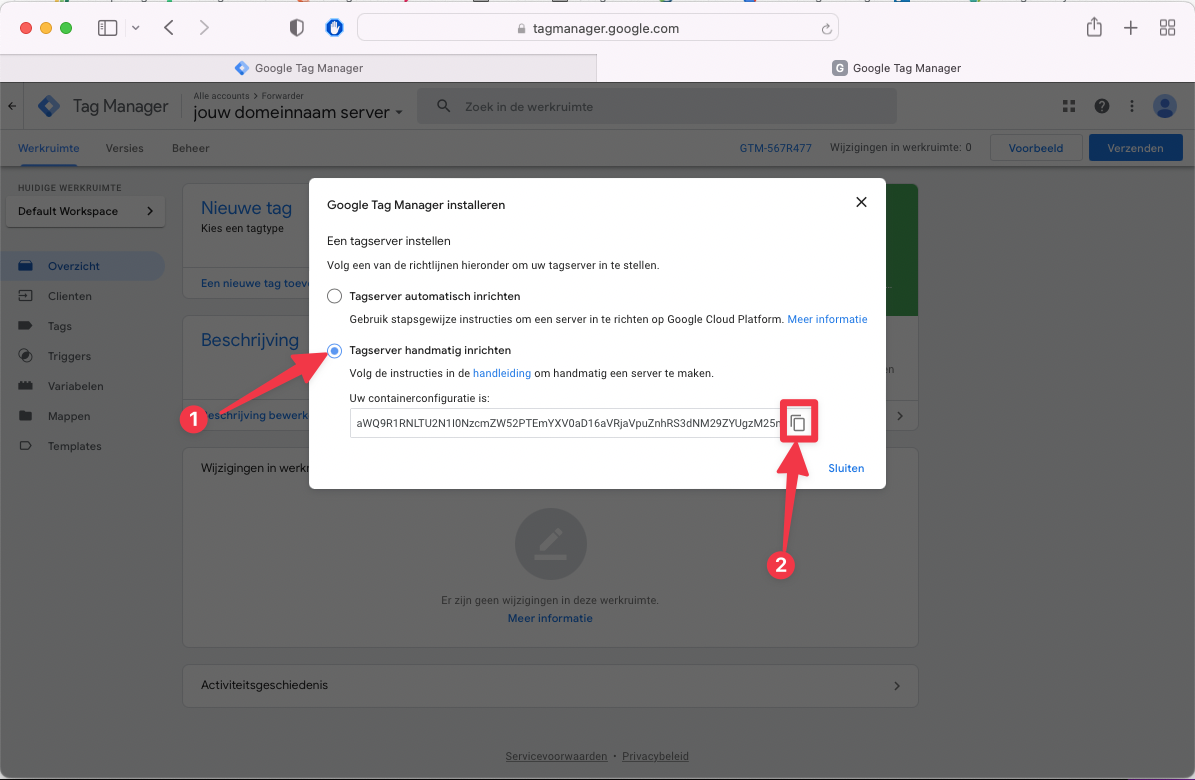Viewport: 1195px width, 780px height.
Task: Close the Tag Manager install dialog
Action: click(x=861, y=203)
